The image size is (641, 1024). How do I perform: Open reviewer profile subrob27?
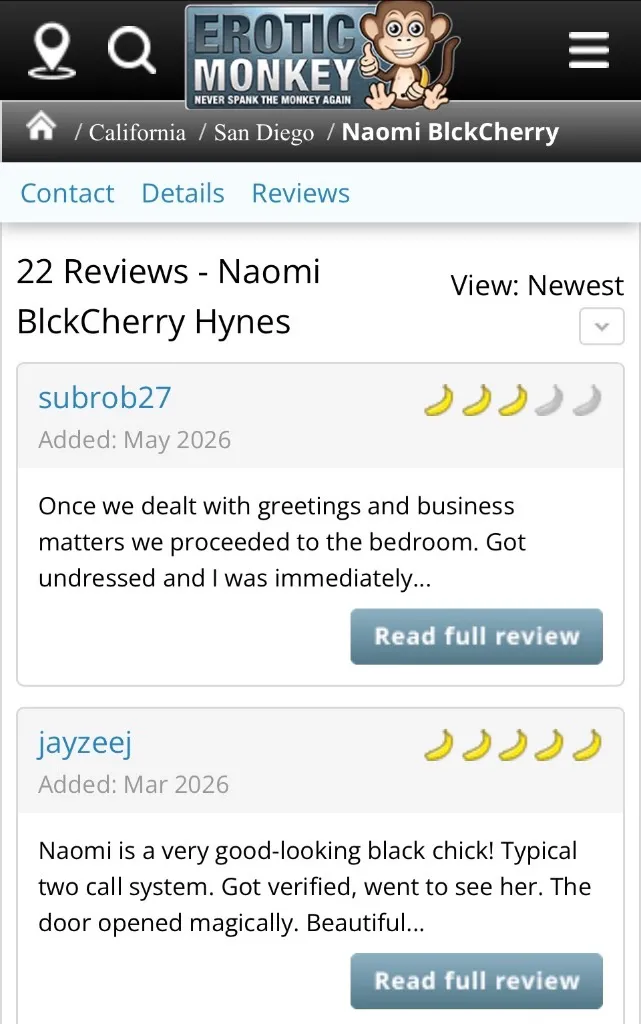tap(105, 398)
